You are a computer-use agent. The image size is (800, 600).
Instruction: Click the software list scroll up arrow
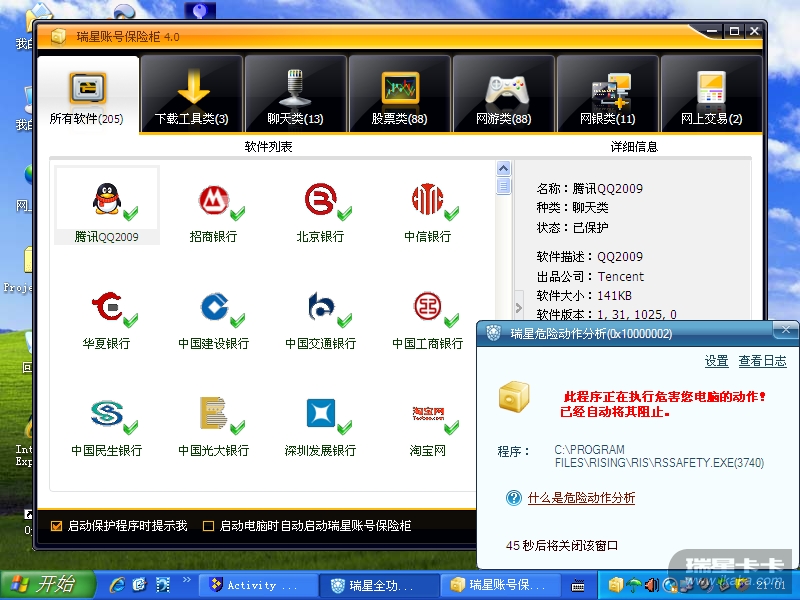click(x=504, y=168)
